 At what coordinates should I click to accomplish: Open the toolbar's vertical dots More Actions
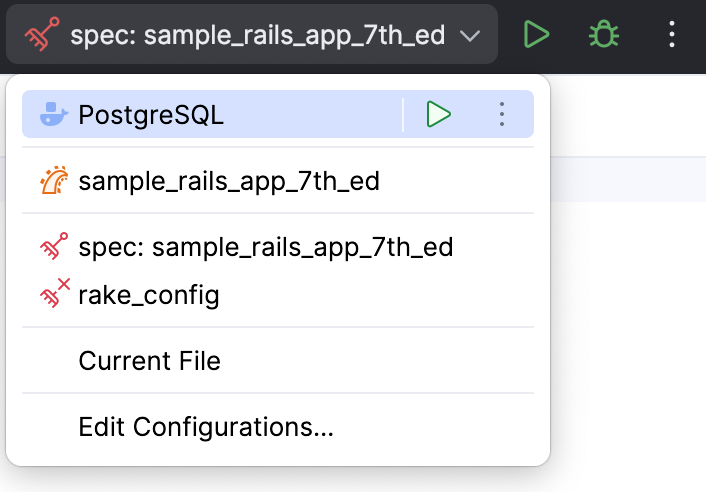(672, 36)
